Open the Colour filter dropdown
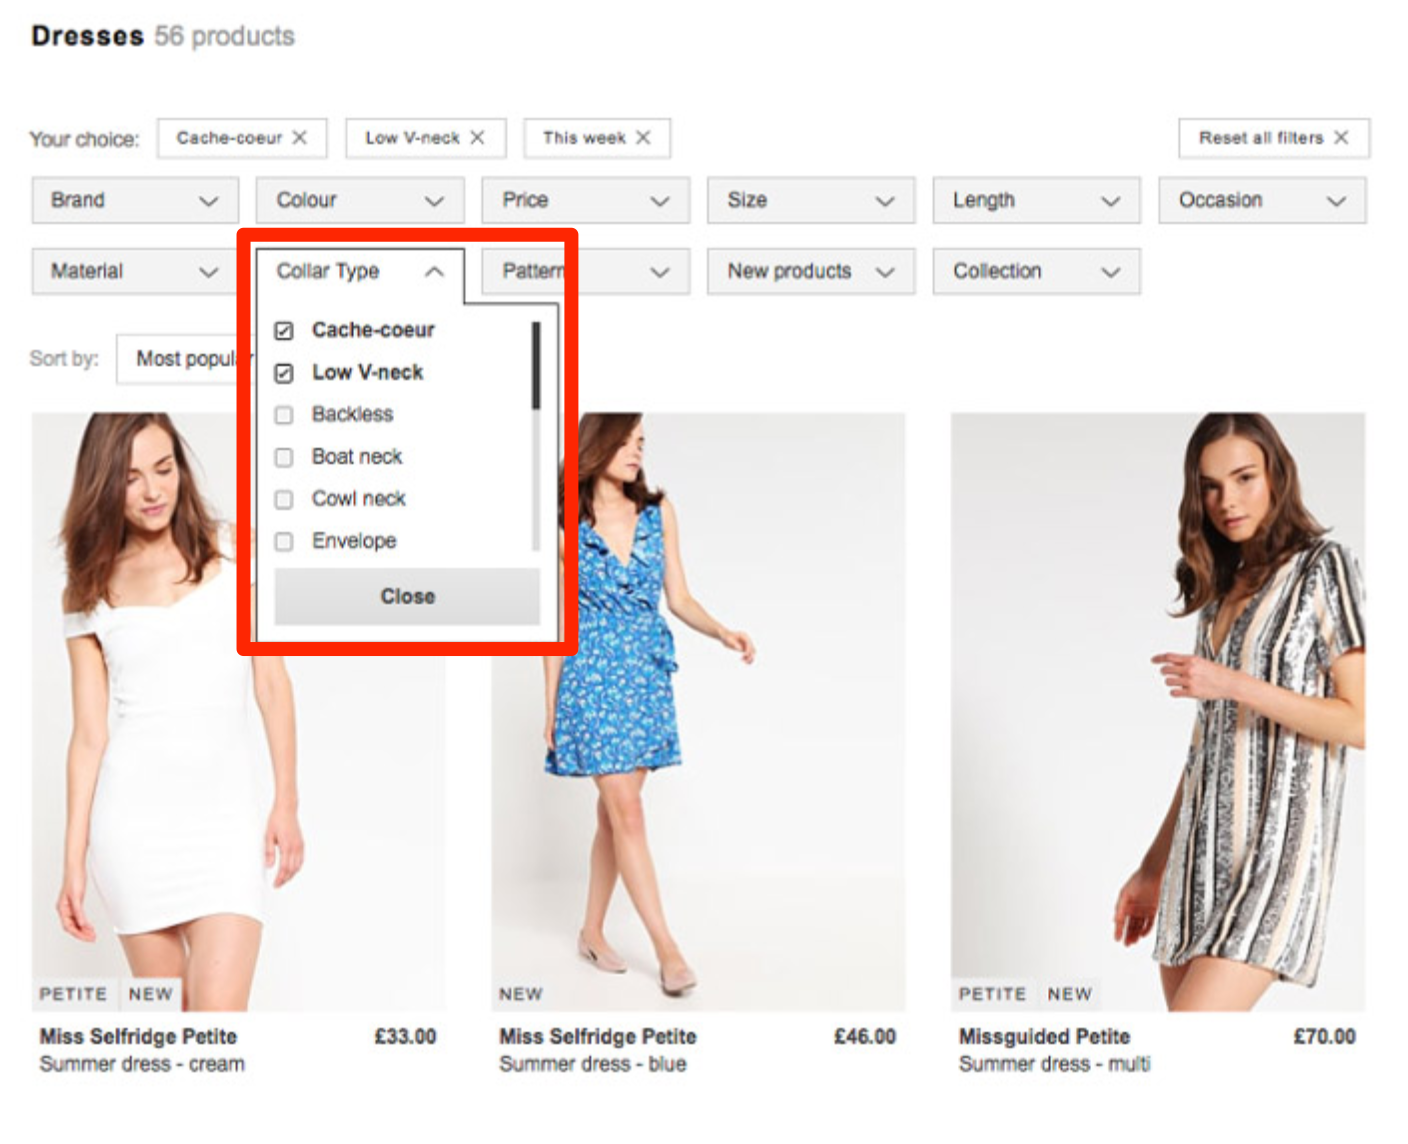Viewport: 1408px width, 1144px height. click(360, 200)
